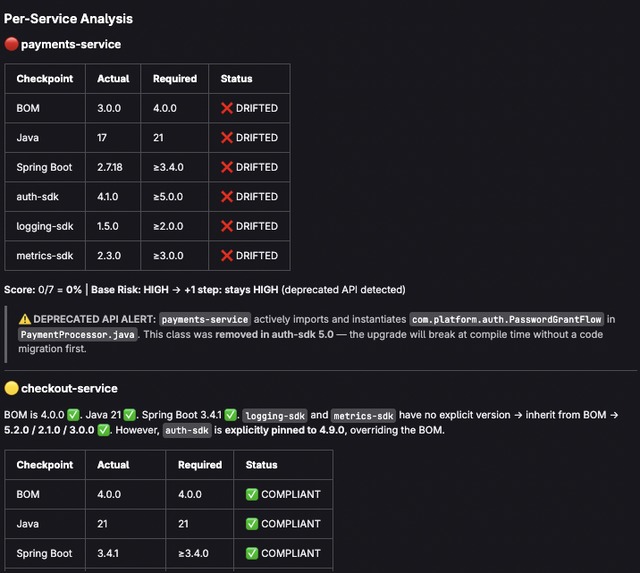Click the green check in the Java COMPLIANT row
This screenshot has width=640, height=573.
(x=252, y=524)
